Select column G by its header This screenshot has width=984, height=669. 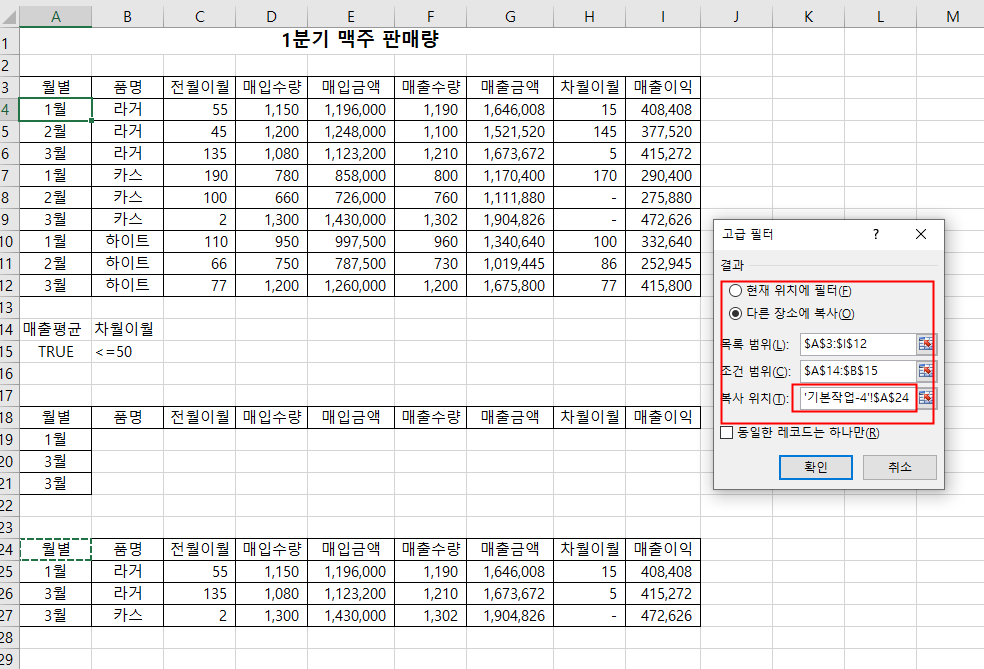pyautogui.click(x=510, y=17)
